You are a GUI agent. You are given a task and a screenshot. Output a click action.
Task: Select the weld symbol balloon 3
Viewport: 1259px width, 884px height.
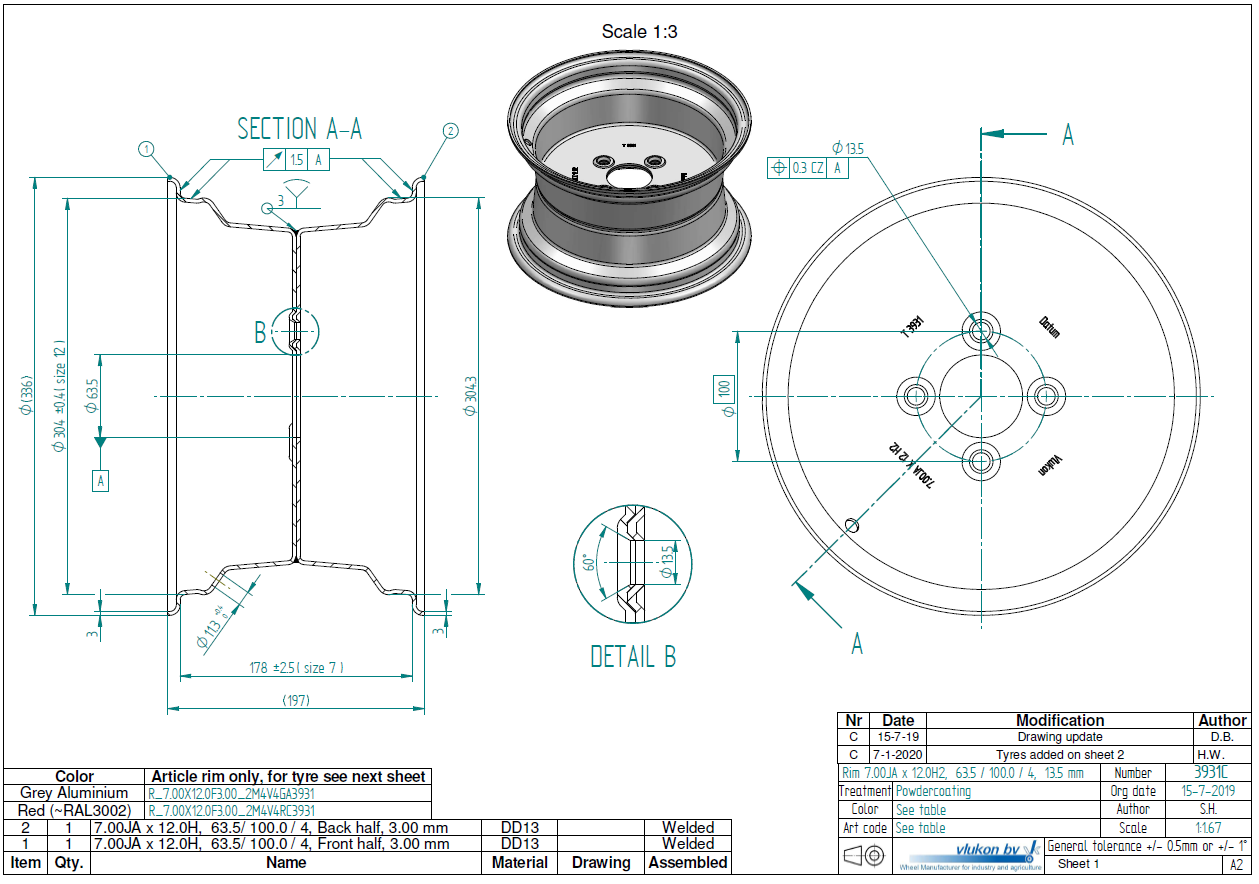click(267, 208)
